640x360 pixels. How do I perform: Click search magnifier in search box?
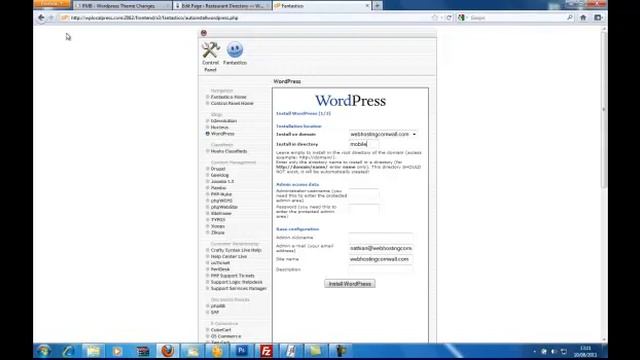click(570, 18)
